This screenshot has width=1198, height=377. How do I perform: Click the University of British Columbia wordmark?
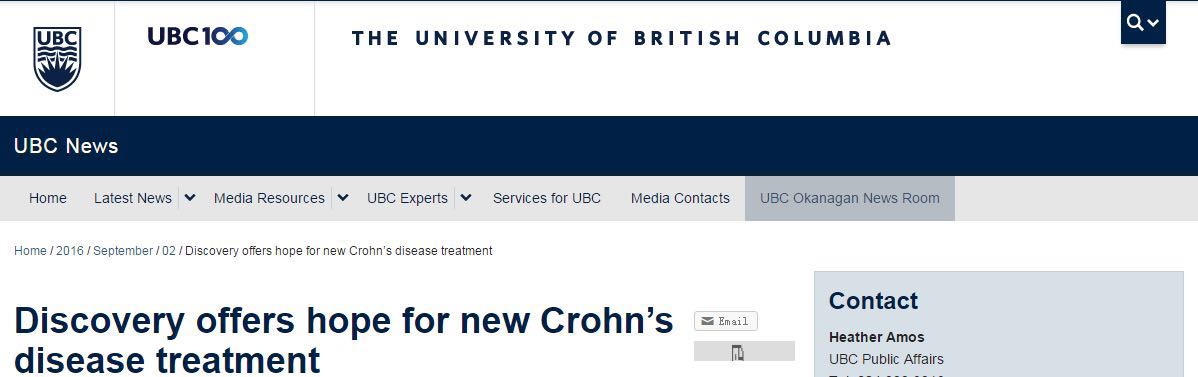point(621,38)
